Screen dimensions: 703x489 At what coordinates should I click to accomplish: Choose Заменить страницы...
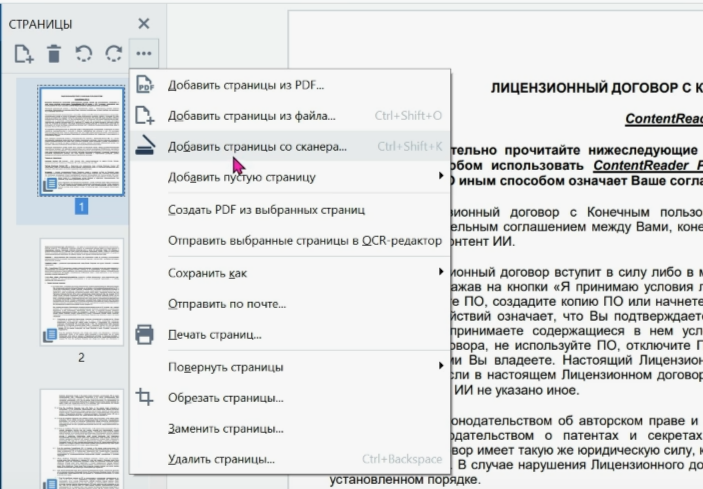290,428
